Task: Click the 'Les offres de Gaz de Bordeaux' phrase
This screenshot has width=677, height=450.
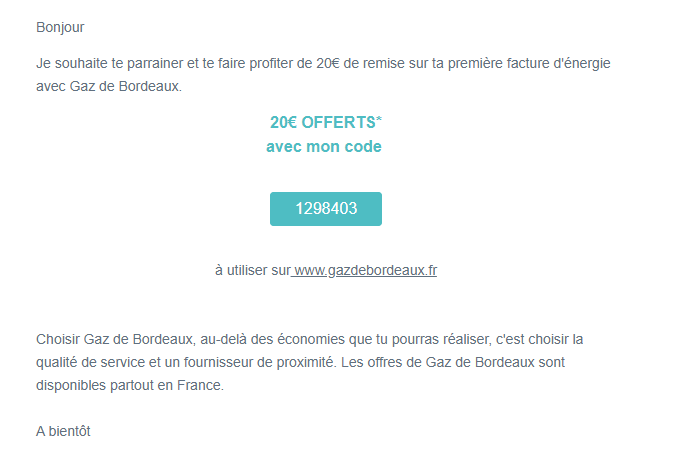Action: tap(438, 362)
